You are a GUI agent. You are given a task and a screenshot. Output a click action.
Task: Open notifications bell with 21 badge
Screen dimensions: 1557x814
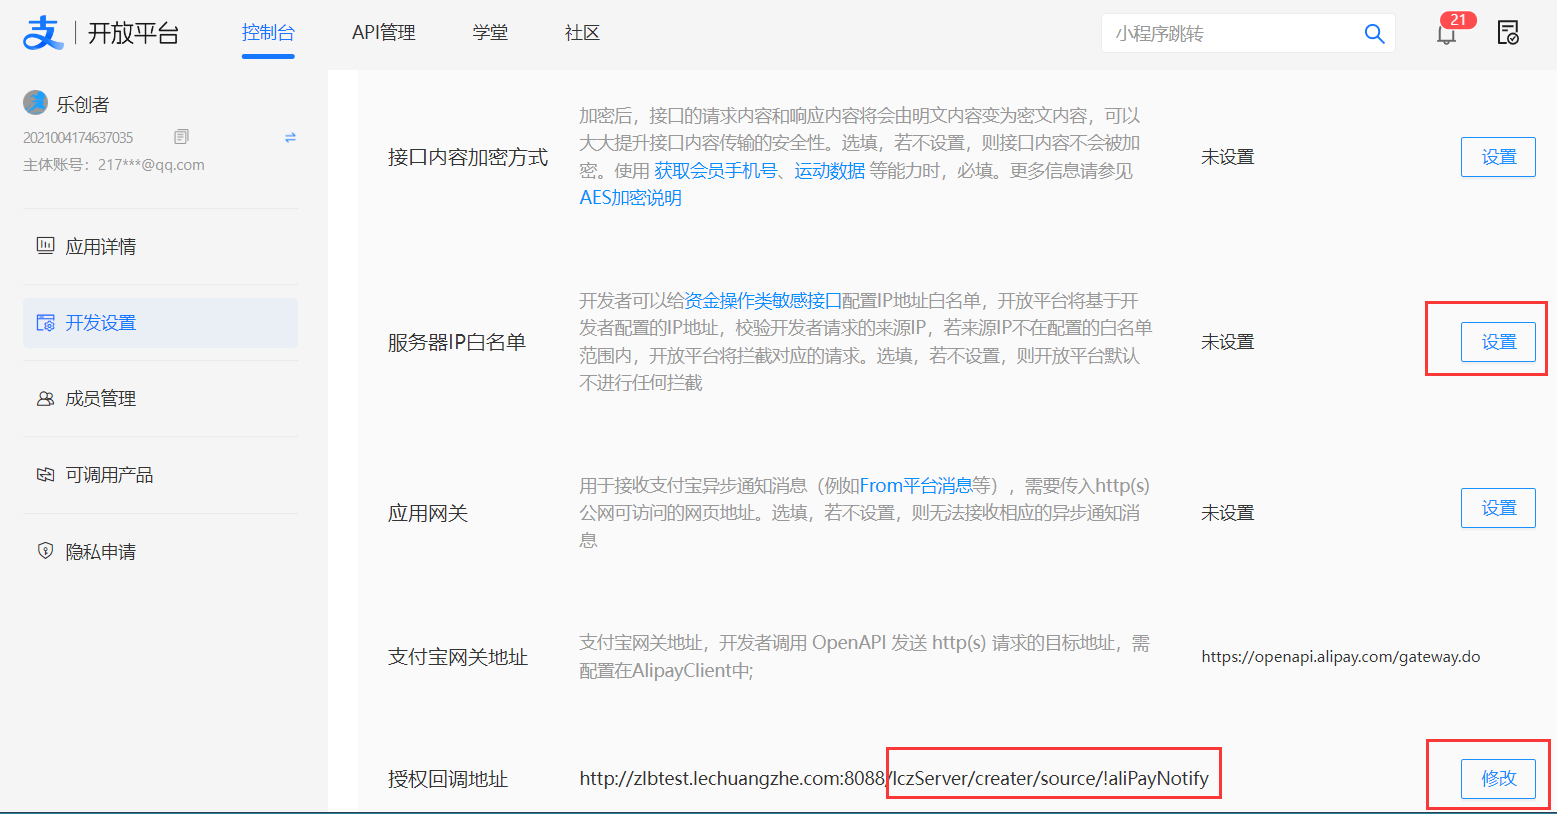(x=1446, y=34)
